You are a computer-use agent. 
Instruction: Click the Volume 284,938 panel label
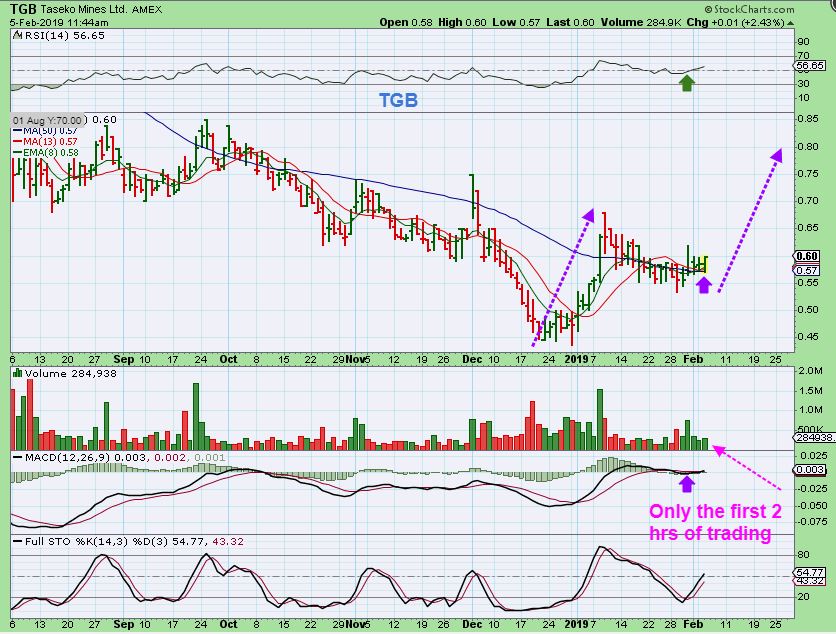(x=70, y=374)
